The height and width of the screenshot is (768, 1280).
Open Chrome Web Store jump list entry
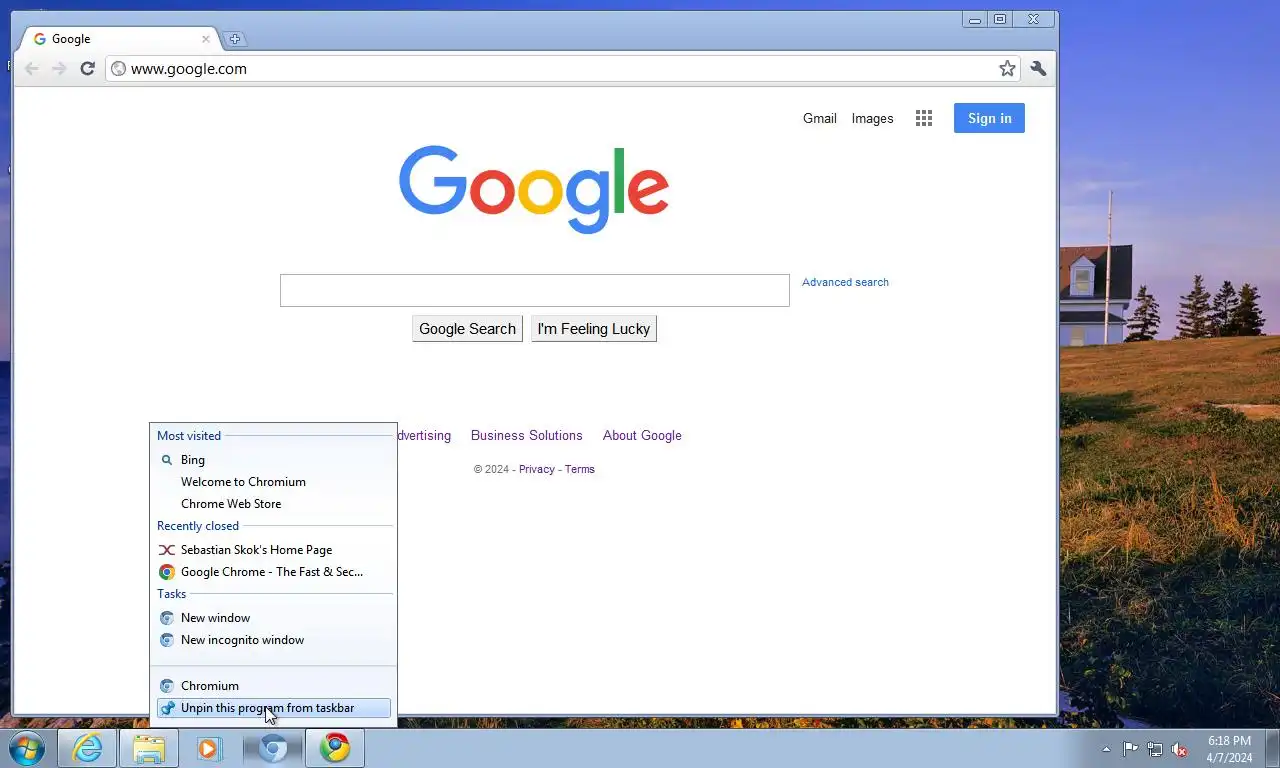click(274, 504)
